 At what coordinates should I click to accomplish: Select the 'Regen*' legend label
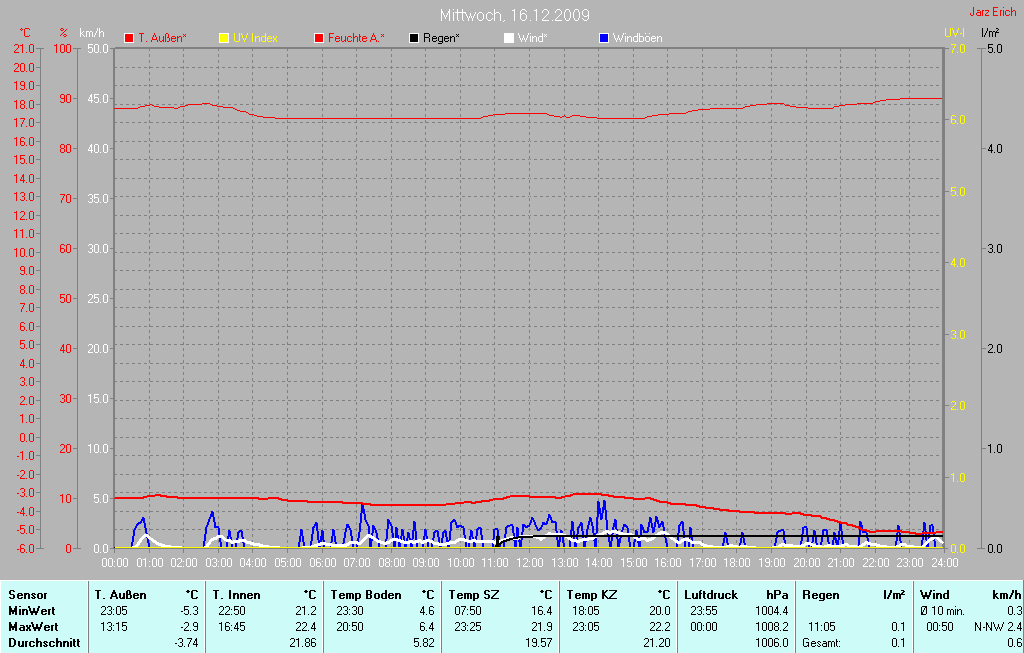point(441,38)
